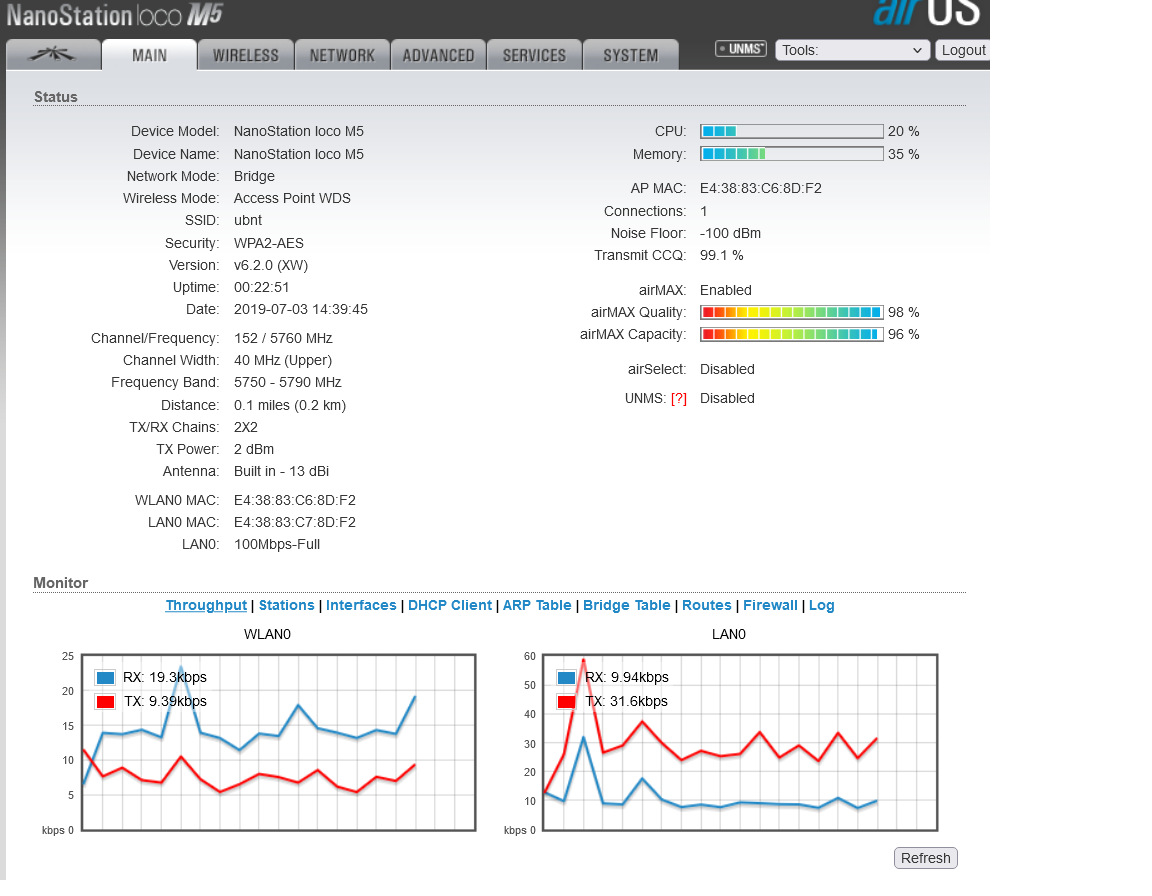The image size is (1152, 896).
Task: Open the Ubiquiti logo tab
Action: point(53,55)
